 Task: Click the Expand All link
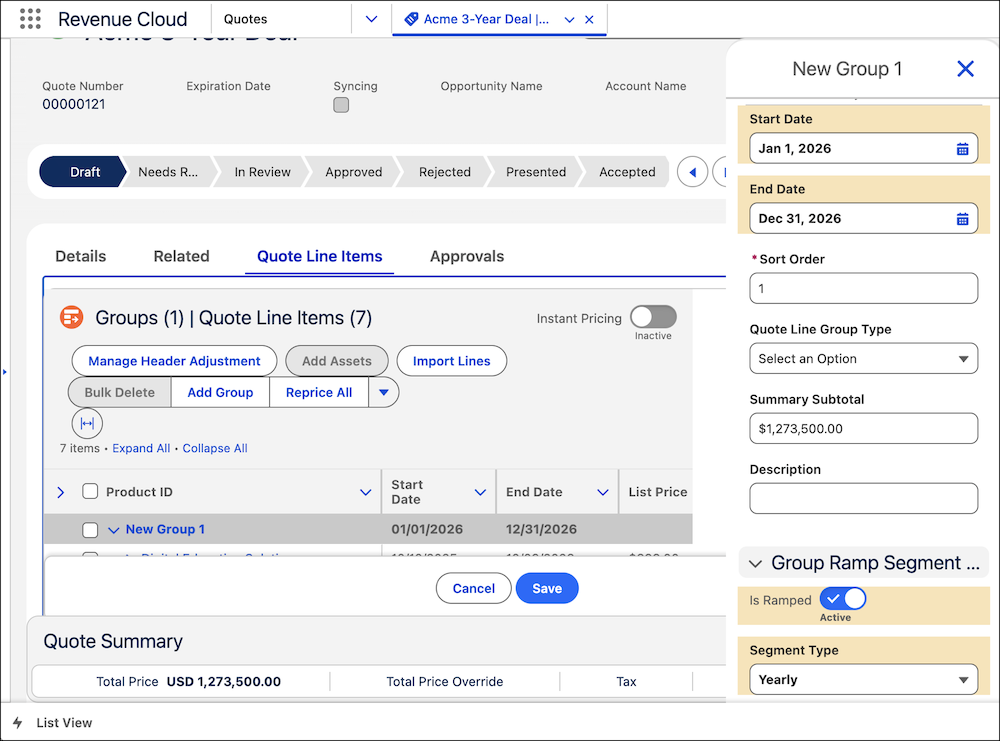(x=141, y=448)
